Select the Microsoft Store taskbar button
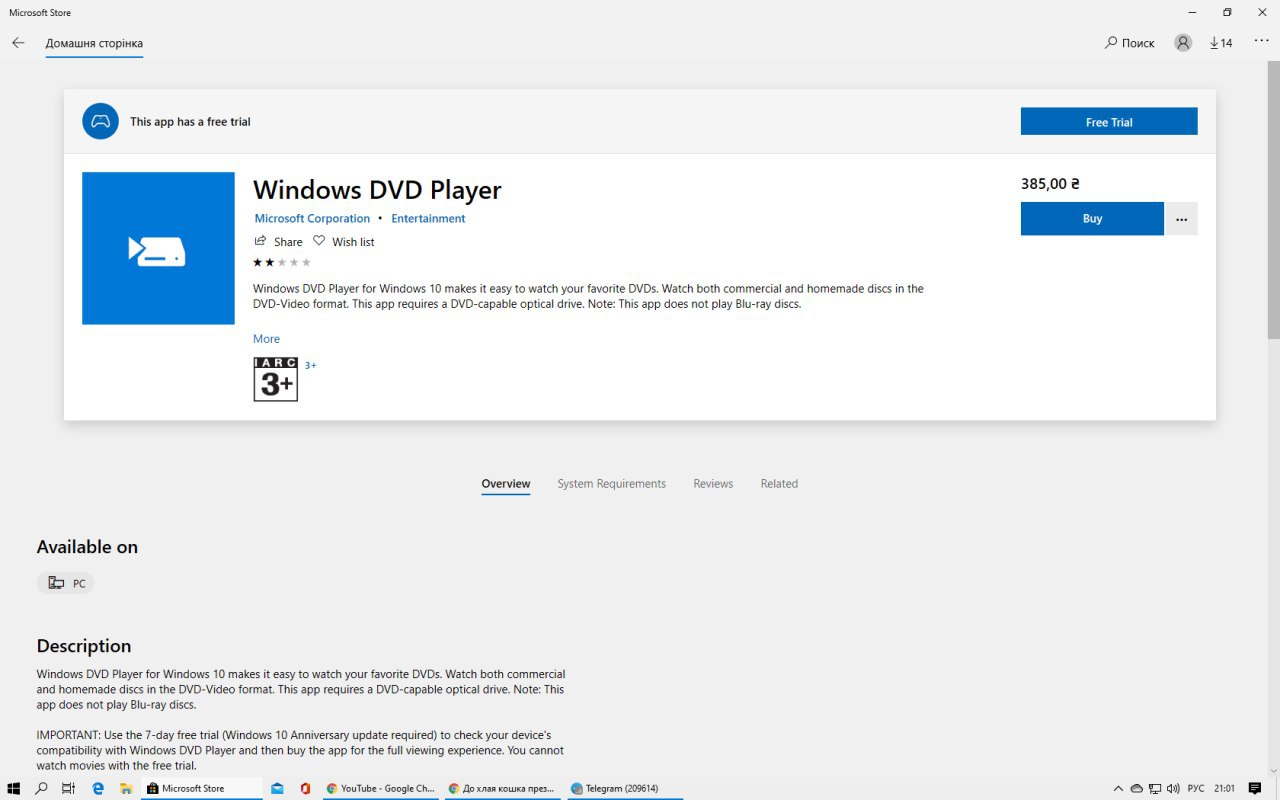 coord(202,788)
